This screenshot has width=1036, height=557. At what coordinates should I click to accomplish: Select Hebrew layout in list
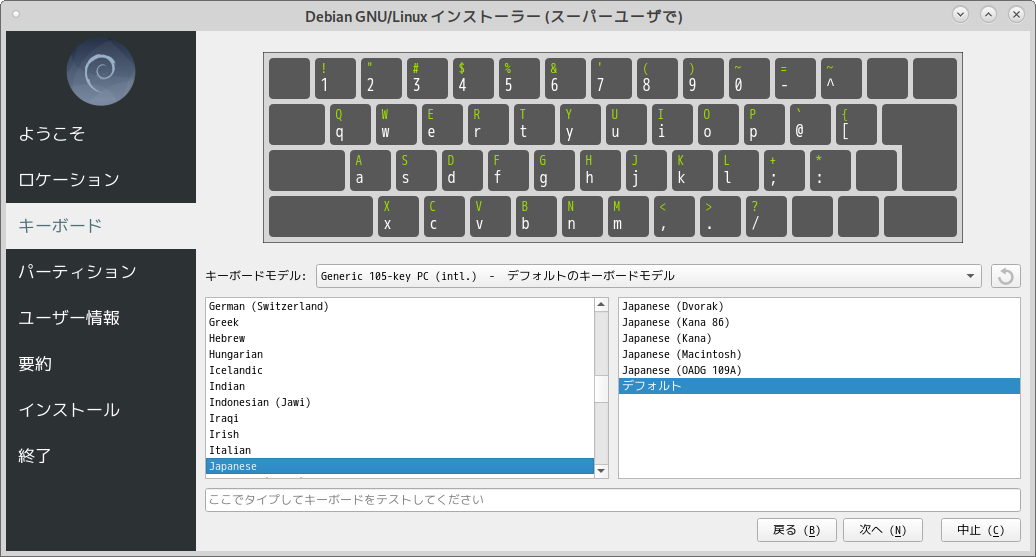coord(400,338)
